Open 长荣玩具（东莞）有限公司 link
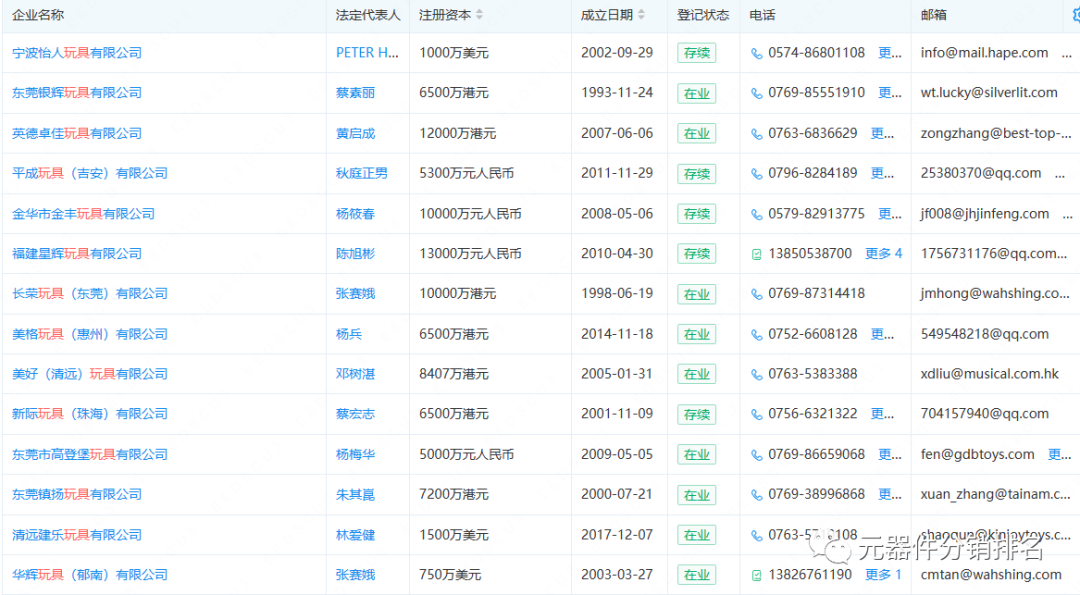This screenshot has height=595, width=1080. point(90,294)
